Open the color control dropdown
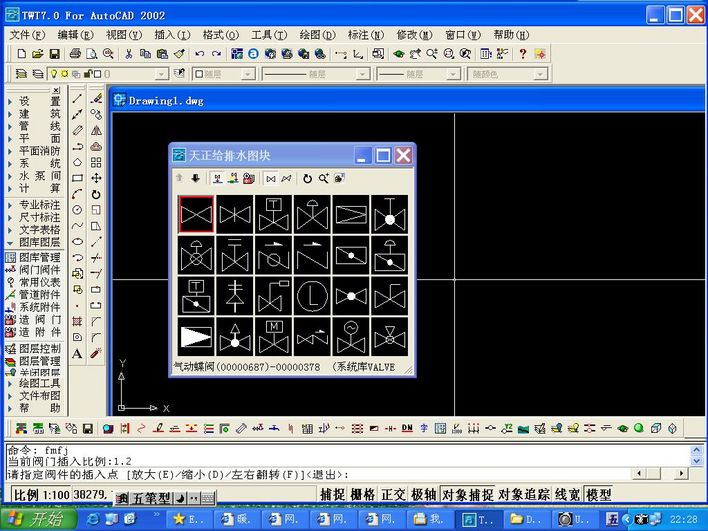The image size is (708, 531). point(248,74)
